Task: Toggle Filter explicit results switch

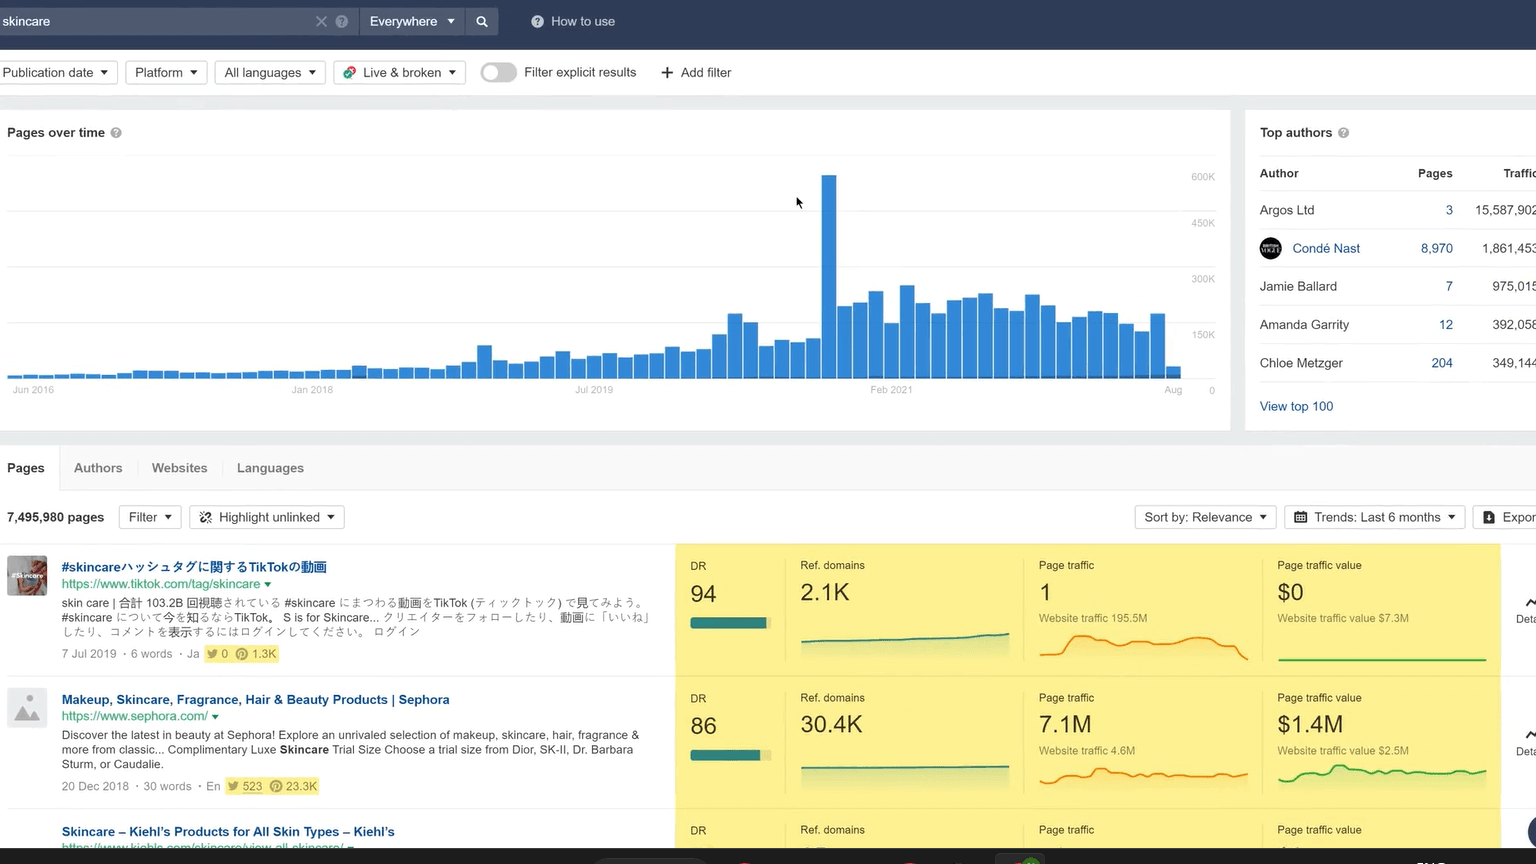Action: (x=498, y=73)
